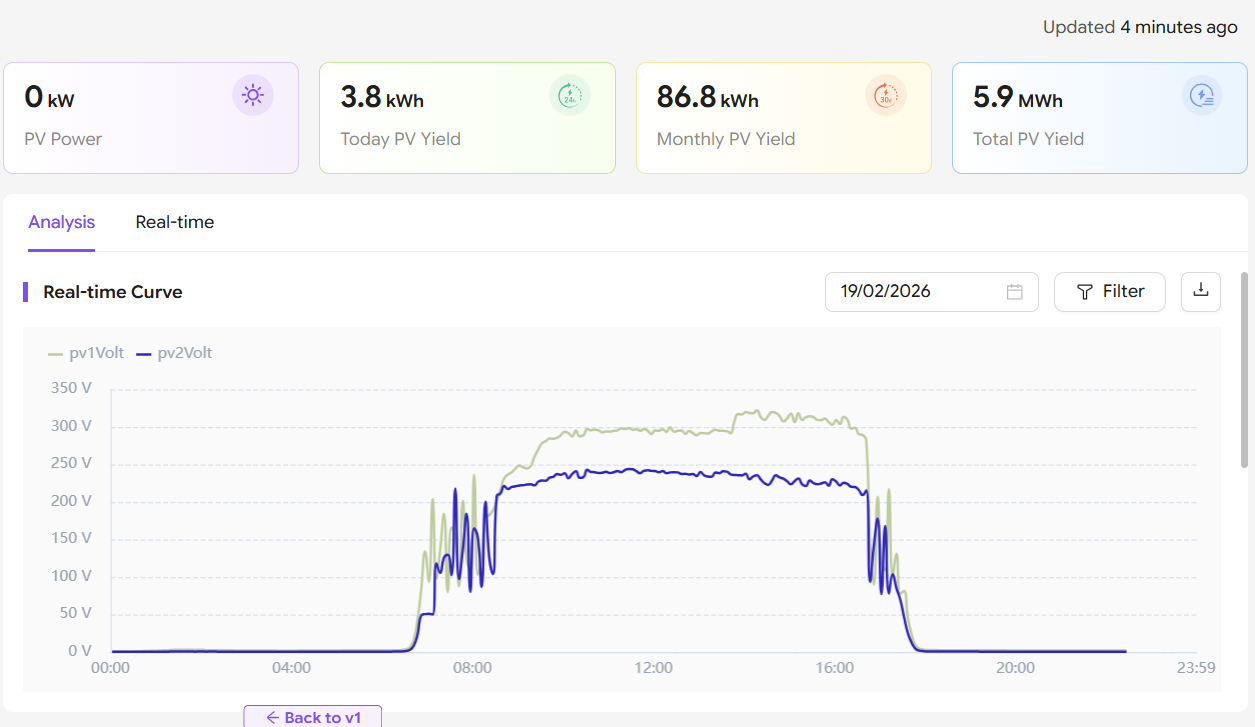Click the 30d icon in Monthly PV Yield
The height and width of the screenshot is (727, 1255).
[x=886, y=95]
